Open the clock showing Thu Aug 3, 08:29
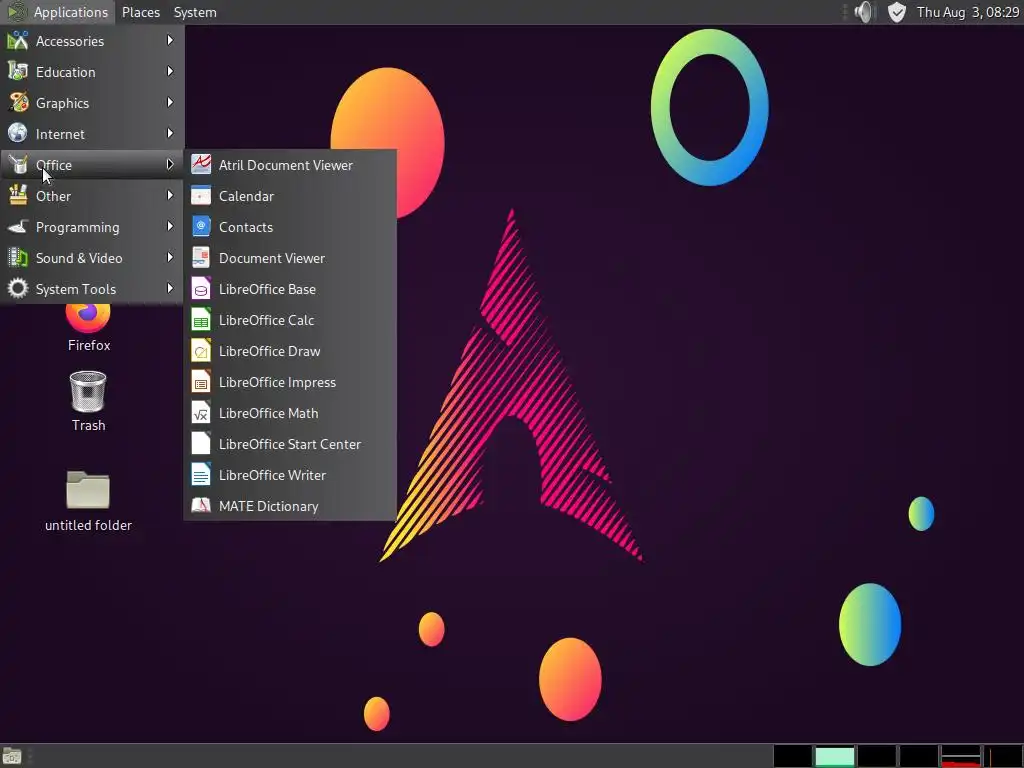 tap(967, 12)
